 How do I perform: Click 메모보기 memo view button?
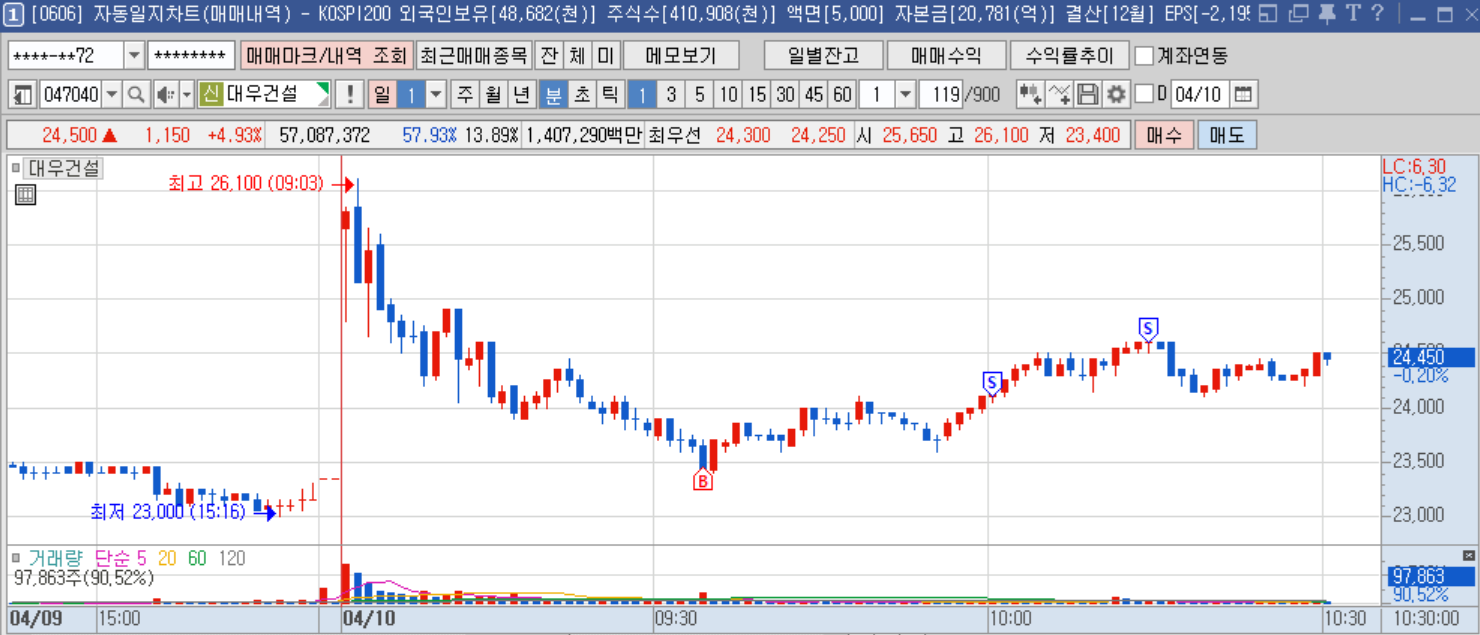[x=680, y=55]
